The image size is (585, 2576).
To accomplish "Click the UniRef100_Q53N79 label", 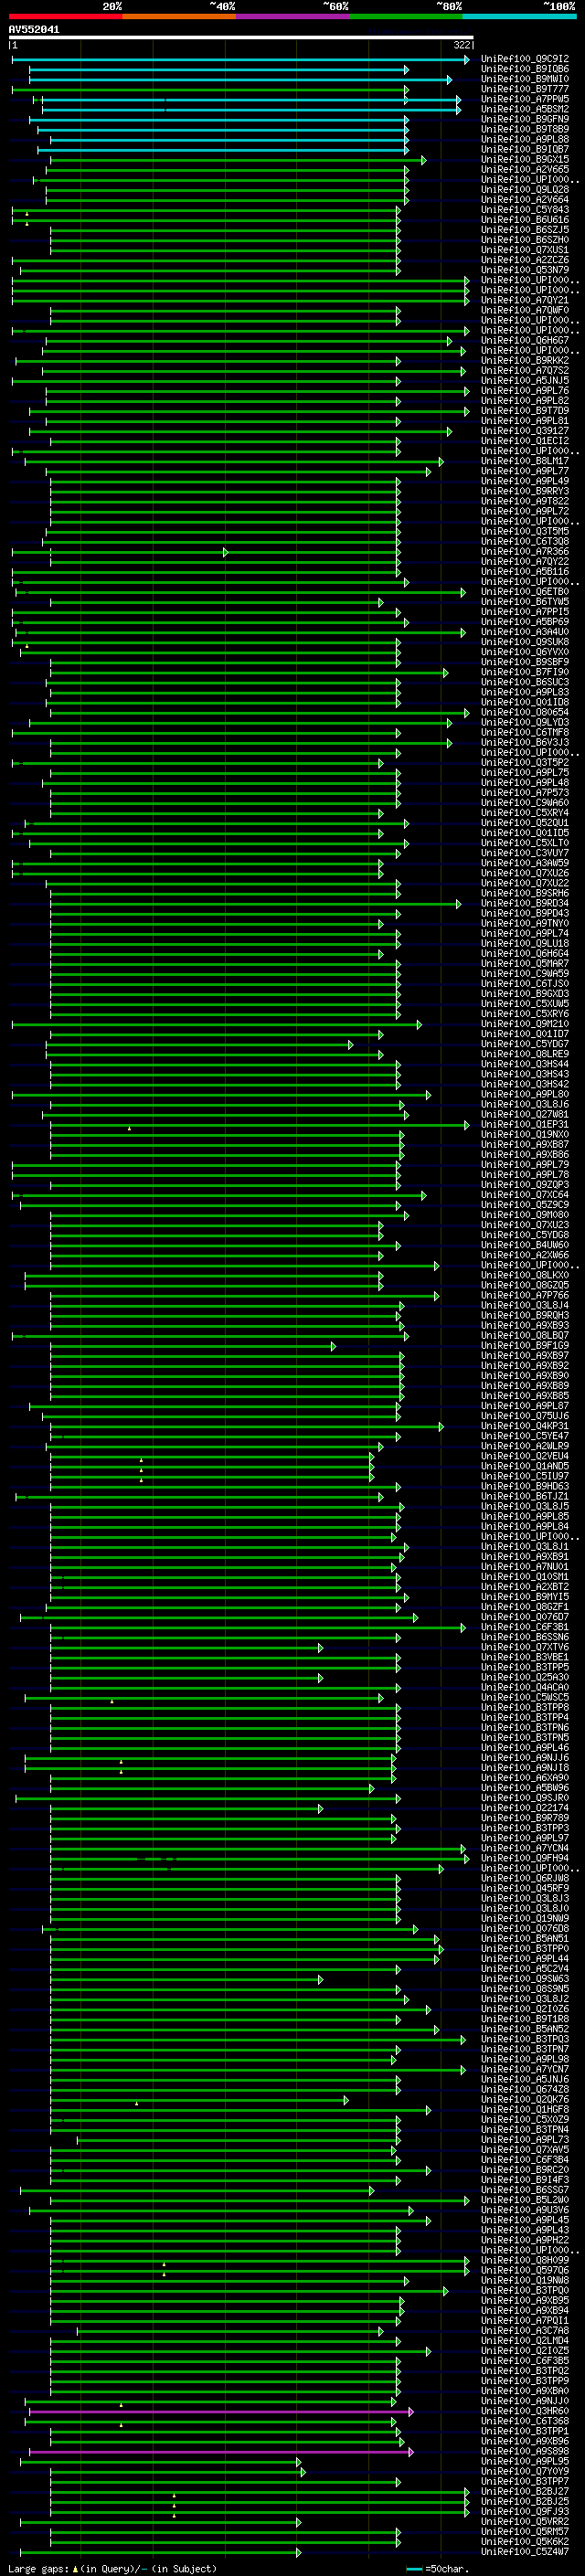I will point(525,270).
